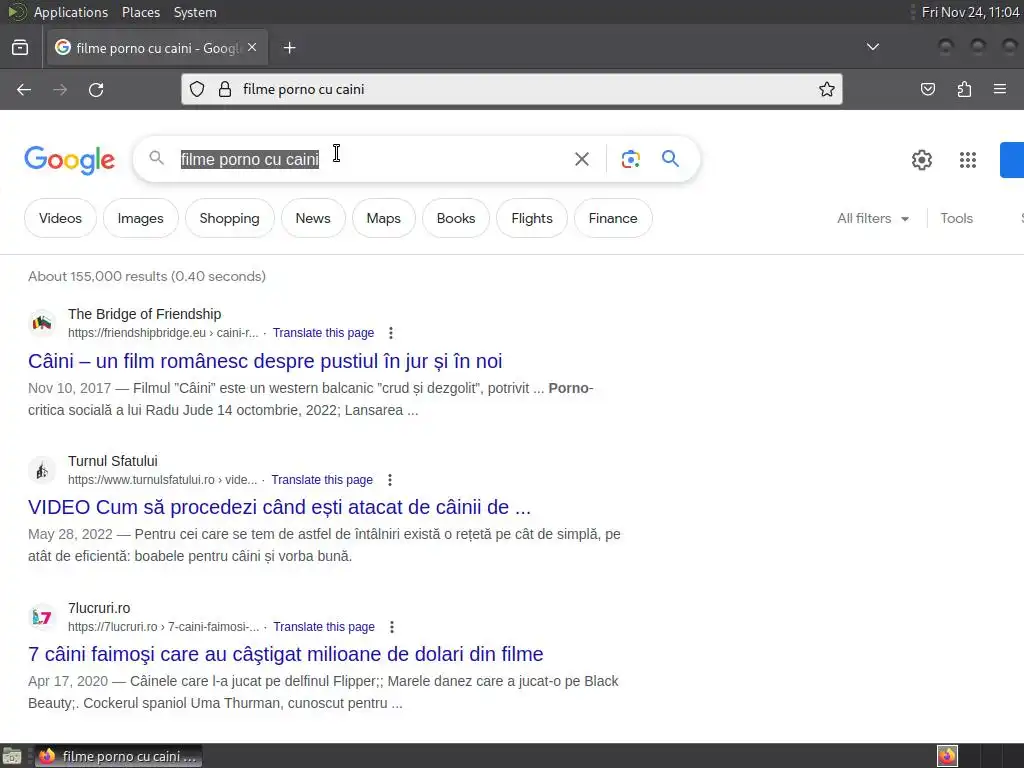This screenshot has width=1024, height=768.
Task: Click the "About 155,000 results" stats text
Action: point(147,276)
